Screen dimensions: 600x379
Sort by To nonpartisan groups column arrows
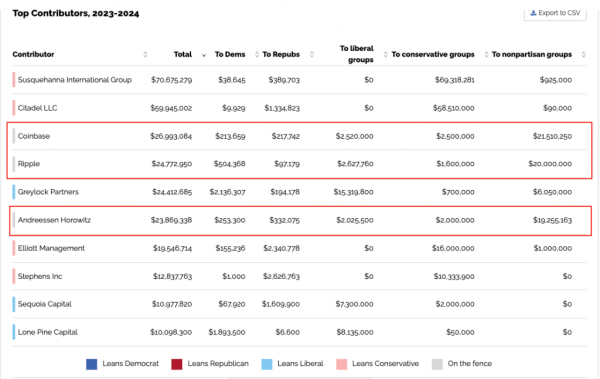tap(584, 54)
